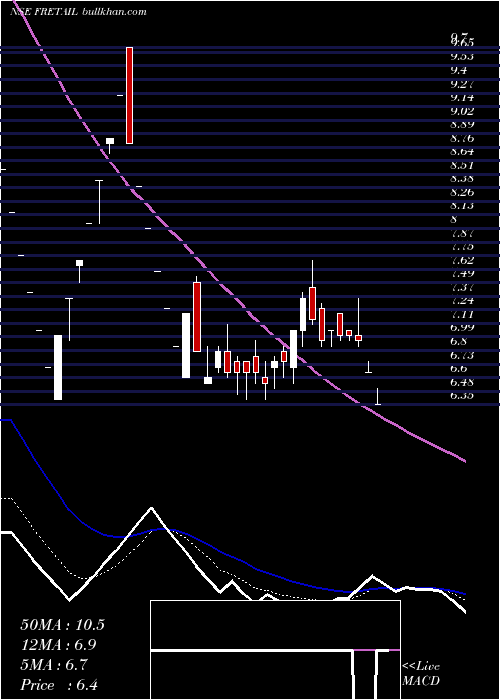500x700 pixels.
Task: Click the NSE FRETAIL chart title
Action: pos(45,12)
